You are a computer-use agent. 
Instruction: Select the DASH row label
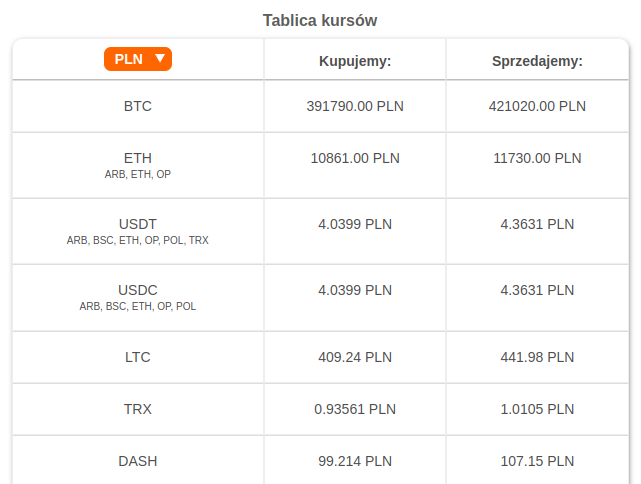[x=138, y=461]
